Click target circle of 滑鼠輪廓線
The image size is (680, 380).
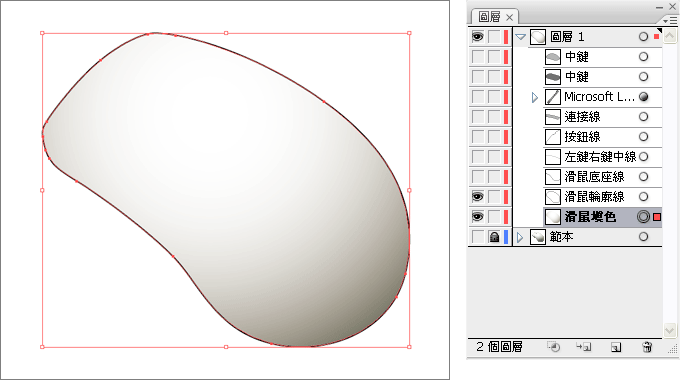pyautogui.click(x=644, y=197)
